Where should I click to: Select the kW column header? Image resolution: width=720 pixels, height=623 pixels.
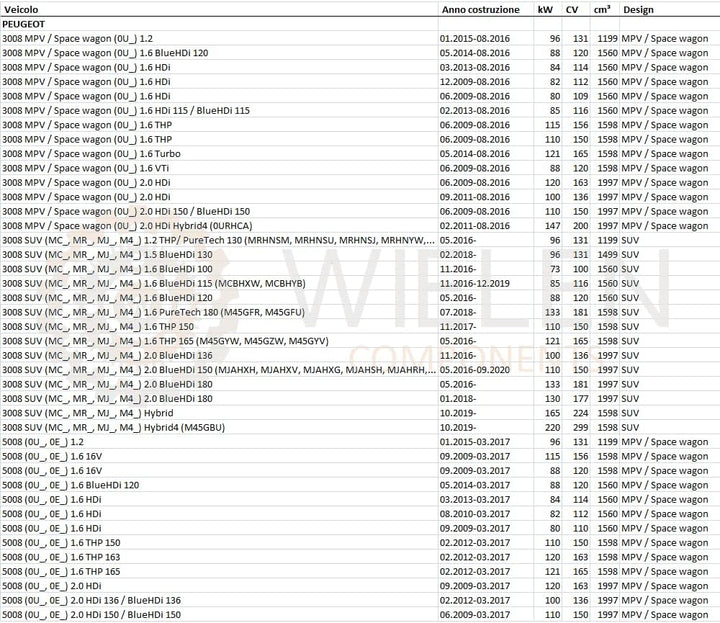(x=545, y=10)
